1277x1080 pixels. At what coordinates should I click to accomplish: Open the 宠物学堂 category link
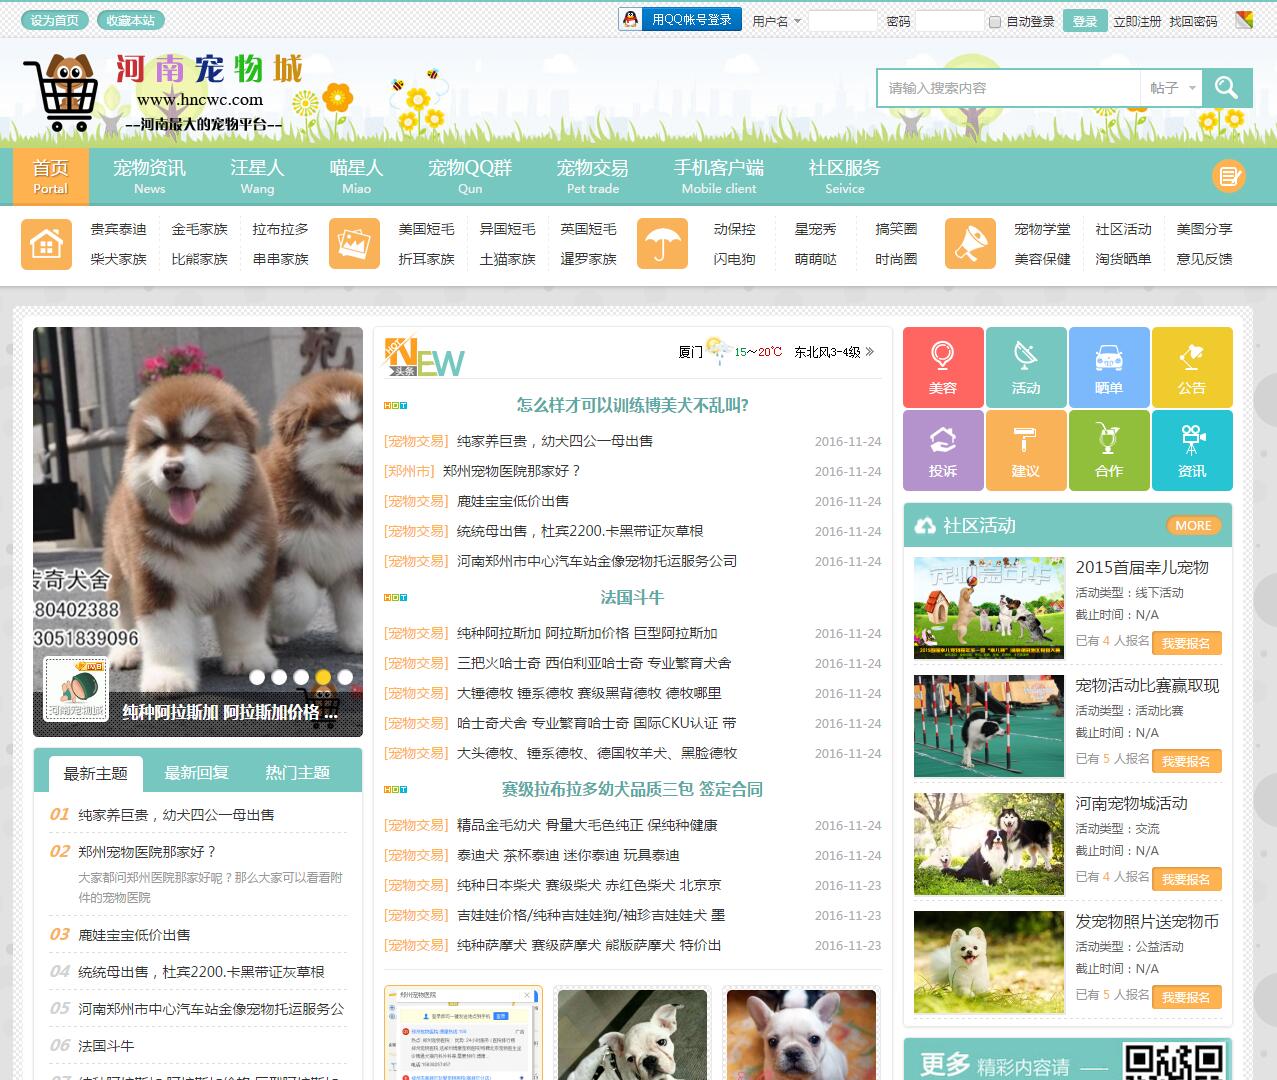[x=1042, y=229]
